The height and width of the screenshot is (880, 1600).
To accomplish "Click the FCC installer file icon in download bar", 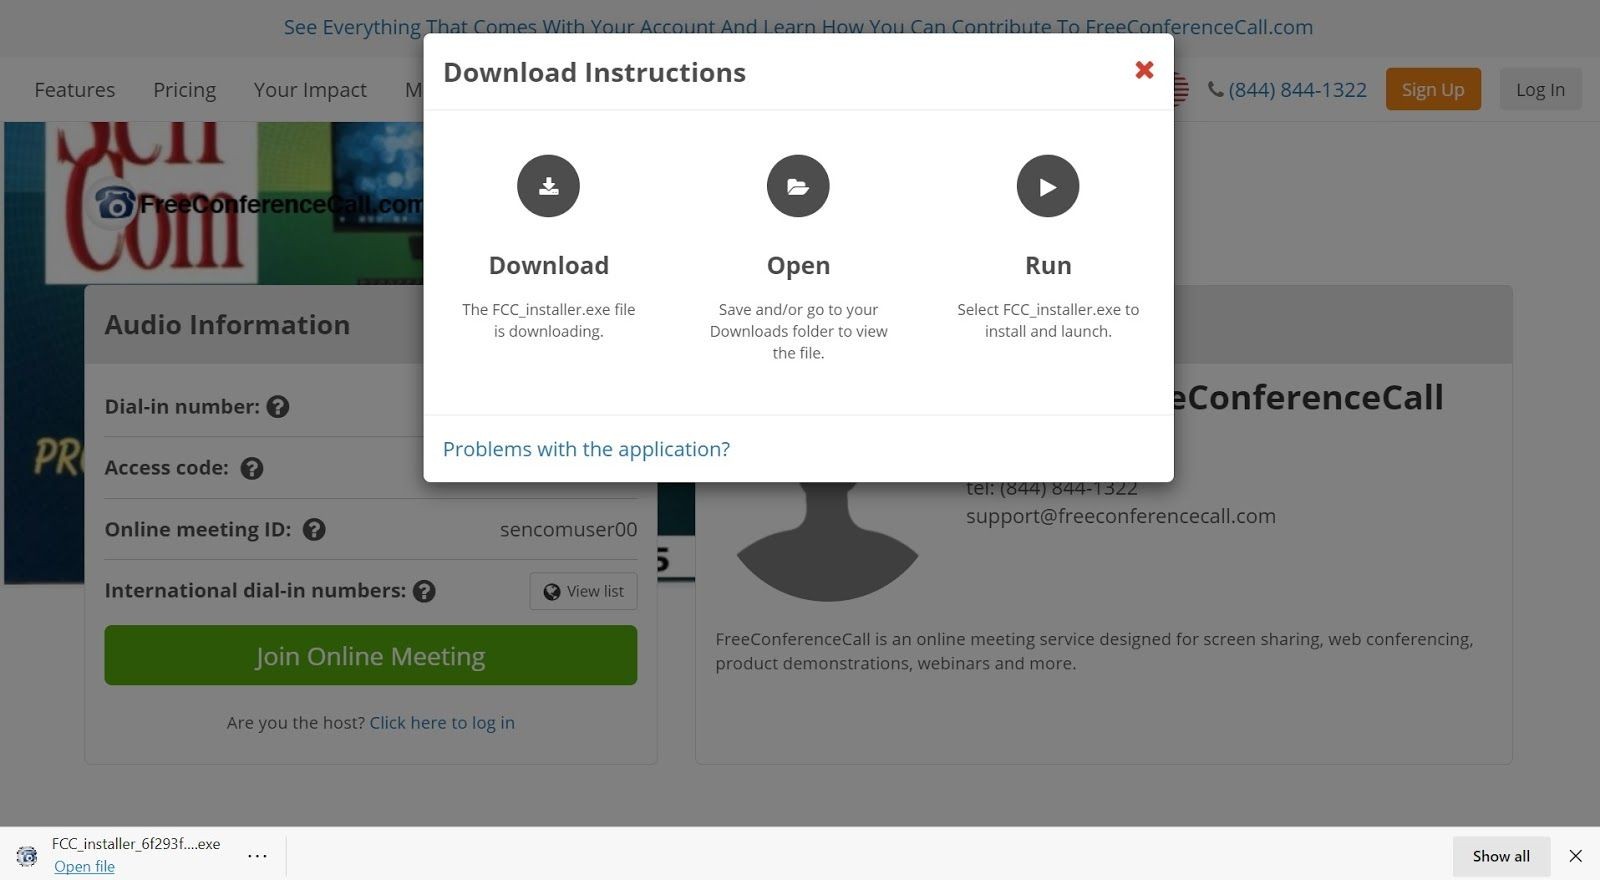I will click(27, 856).
